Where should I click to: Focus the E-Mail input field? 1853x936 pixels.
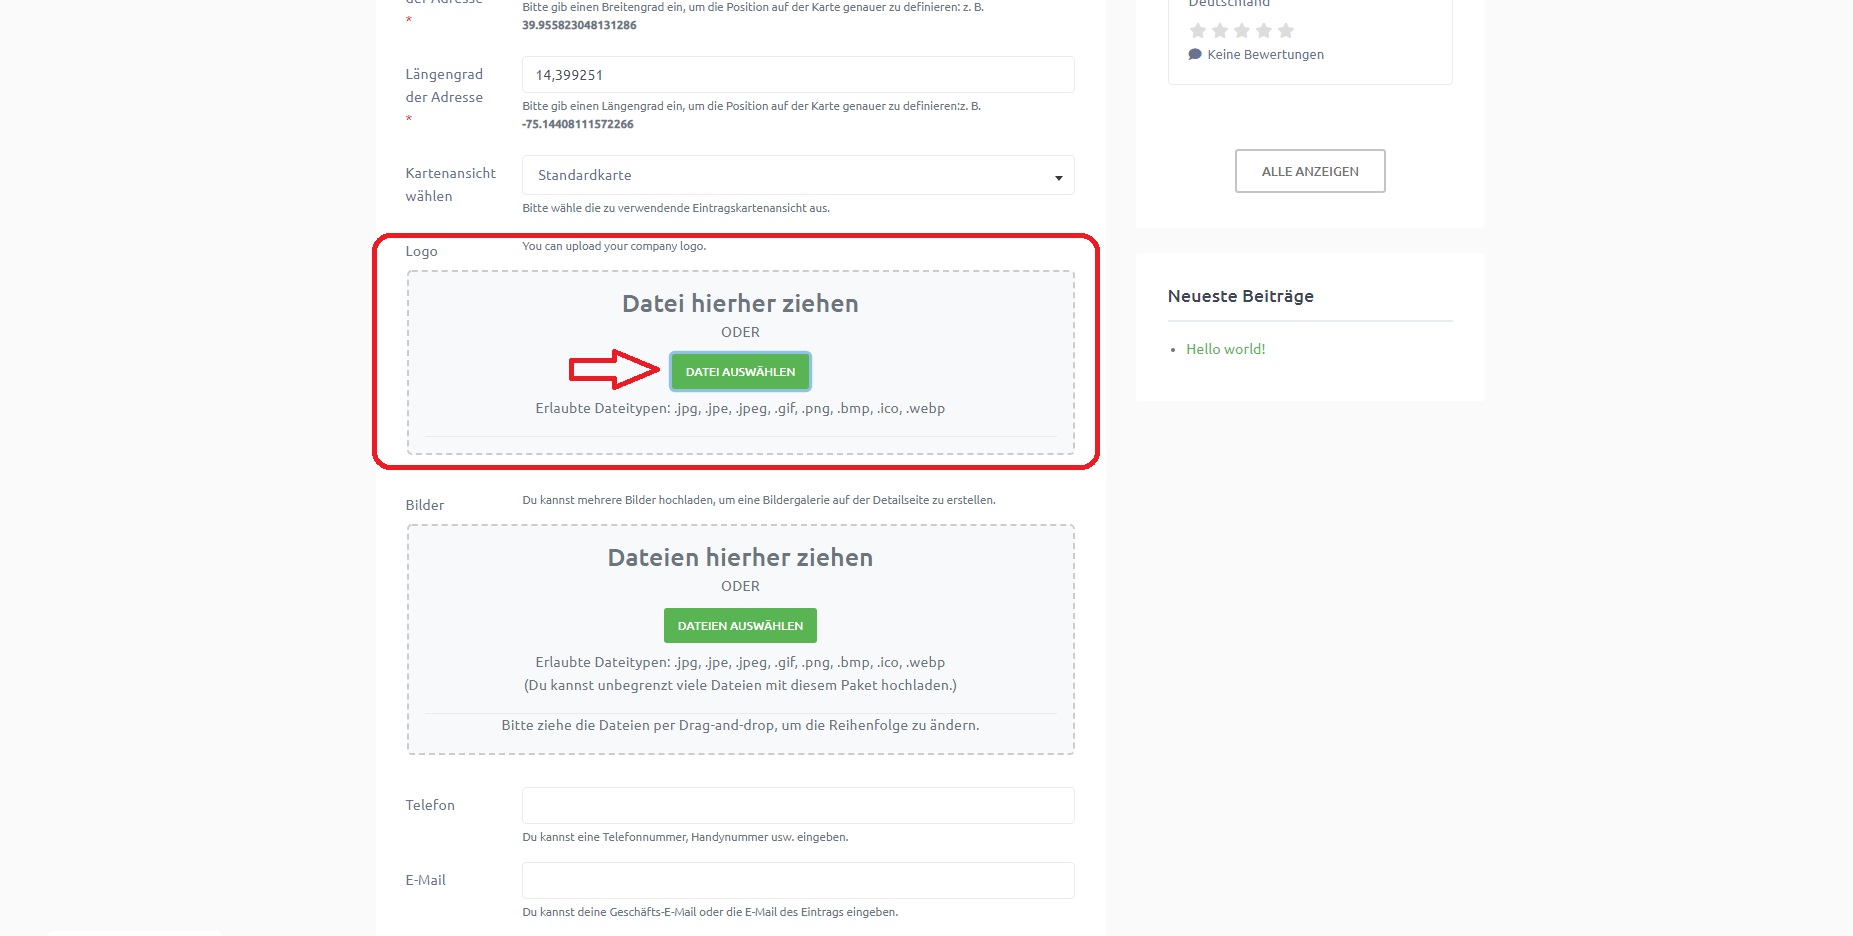798,880
